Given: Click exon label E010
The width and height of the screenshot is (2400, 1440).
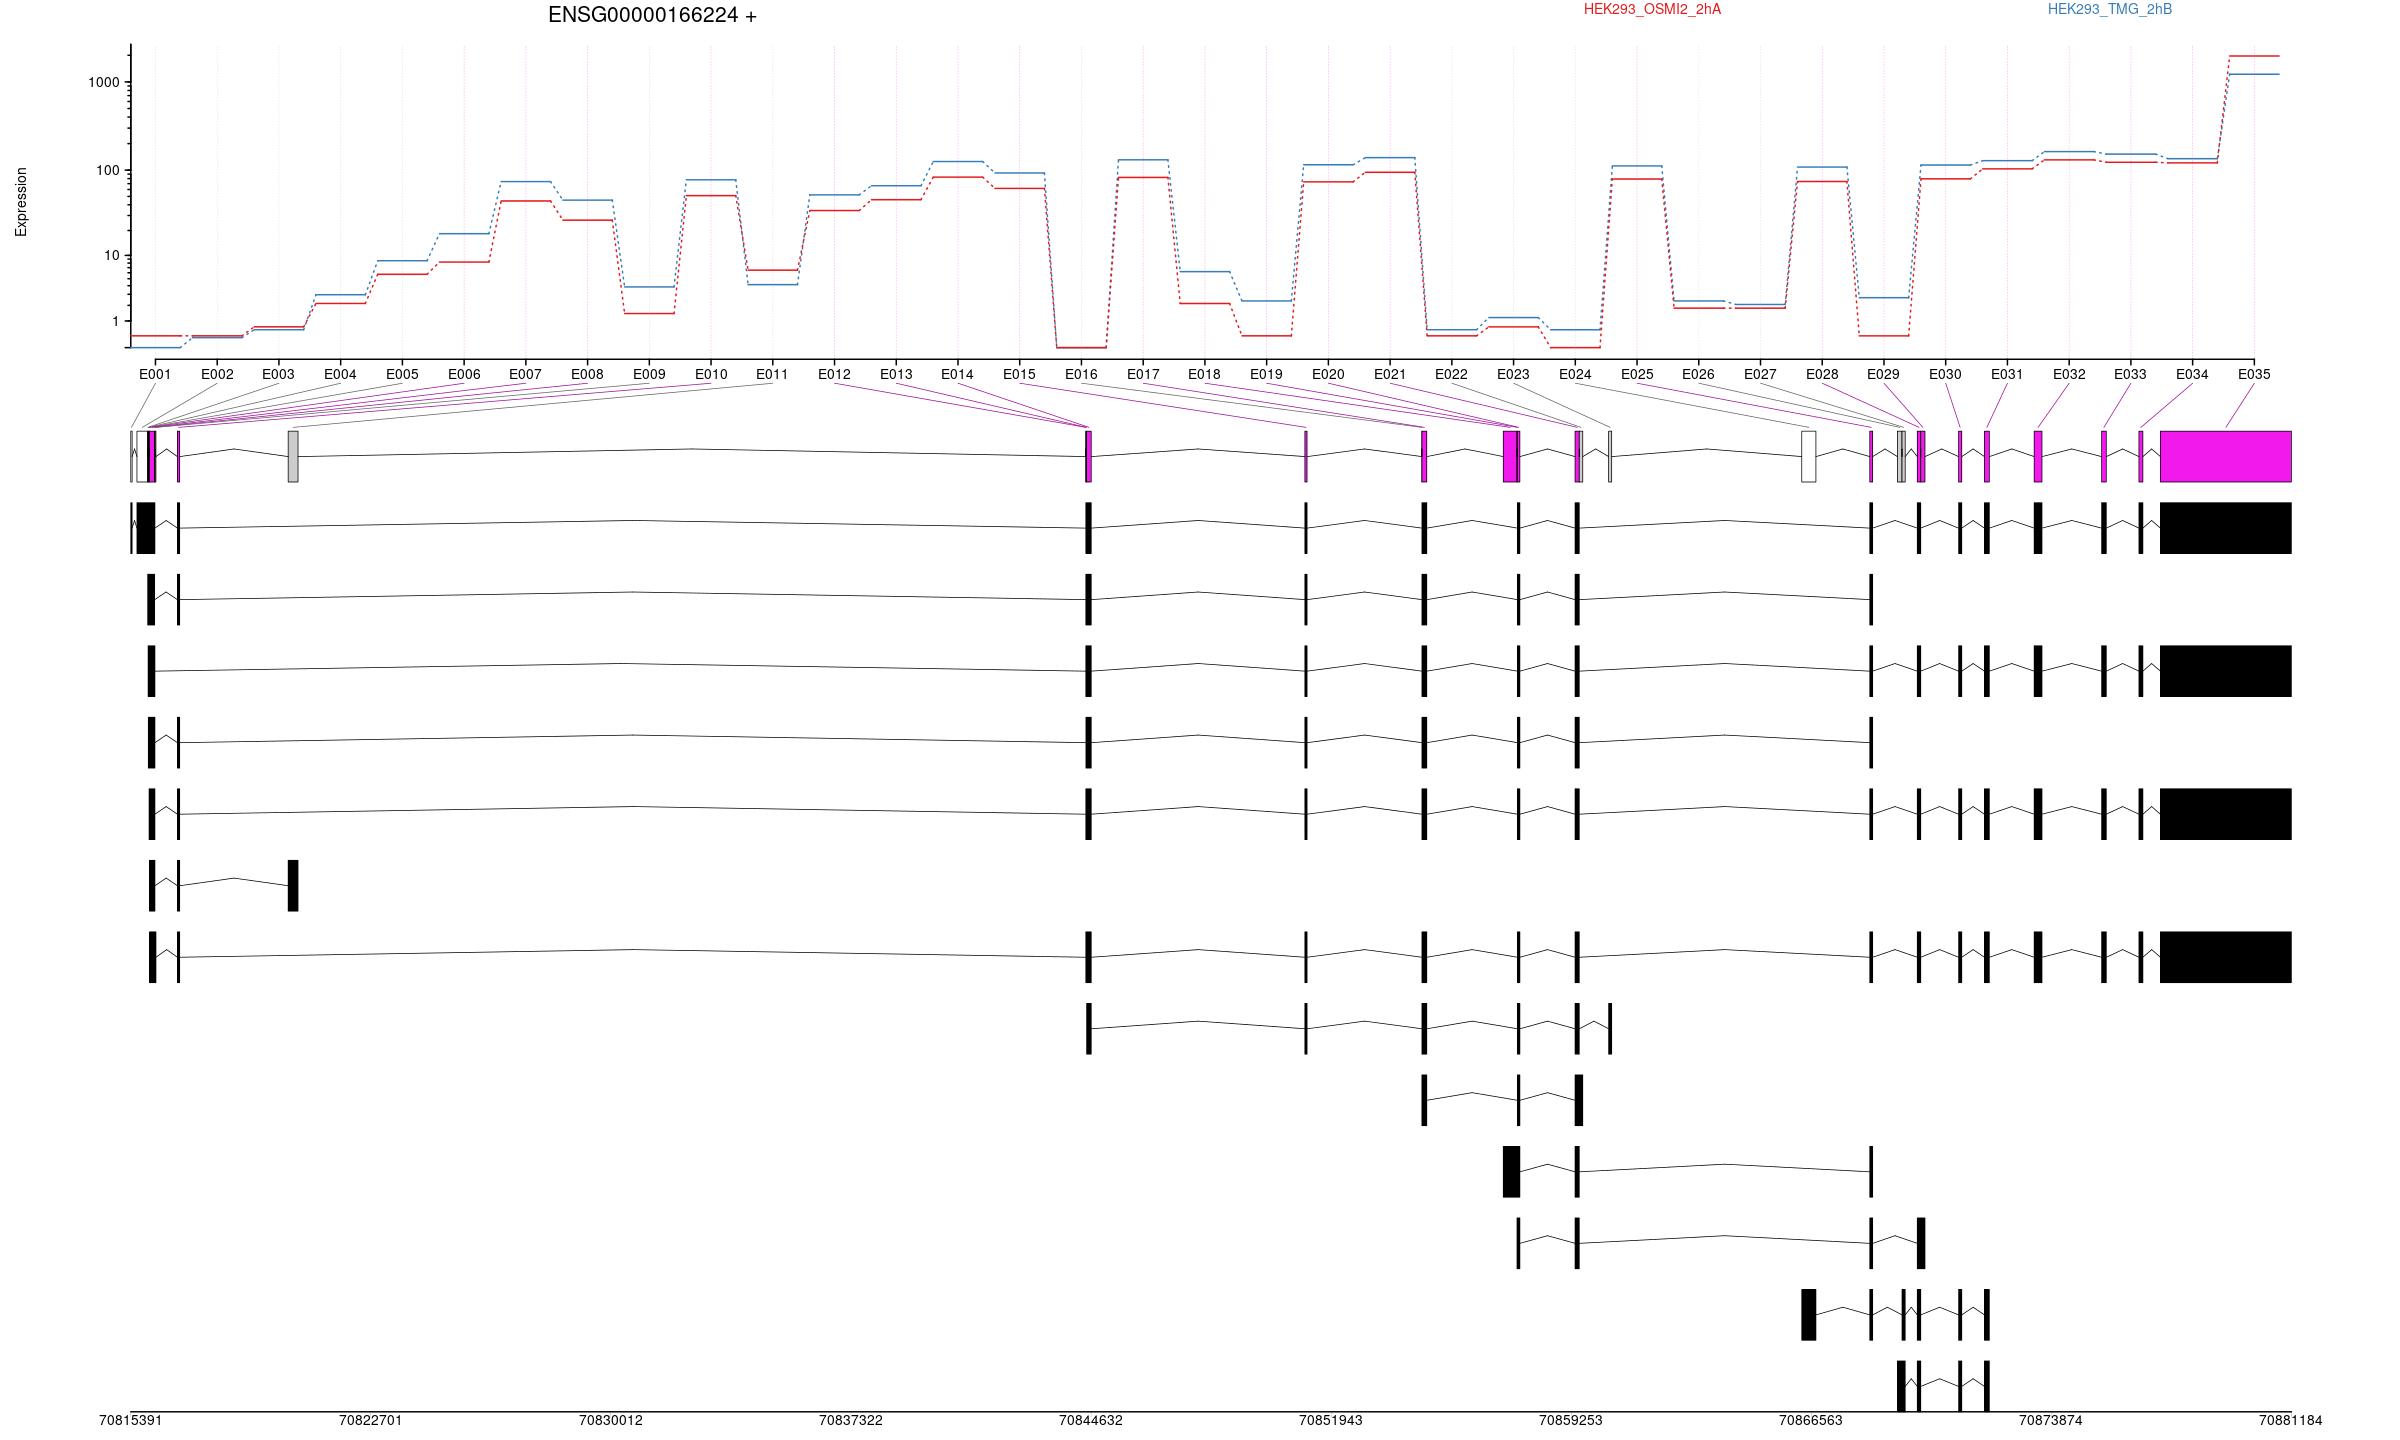Looking at the screenshot, I should coord(711,374).
